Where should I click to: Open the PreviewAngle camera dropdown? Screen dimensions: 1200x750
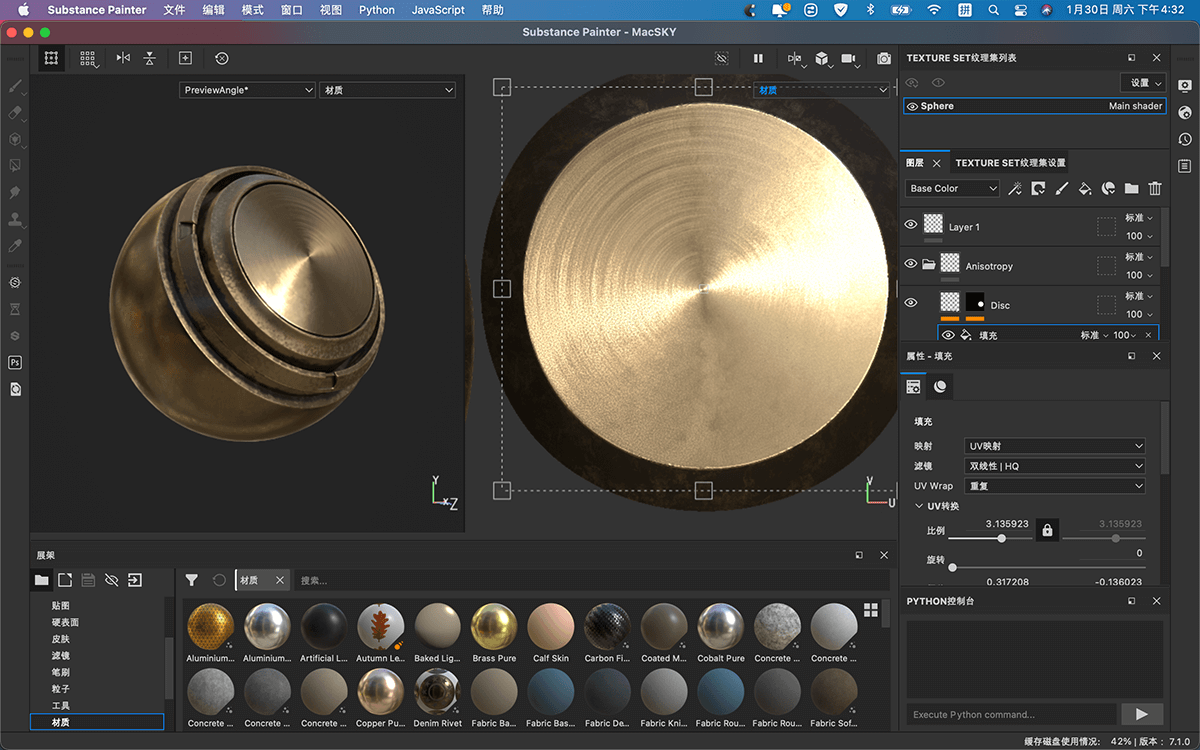point(247,90)
